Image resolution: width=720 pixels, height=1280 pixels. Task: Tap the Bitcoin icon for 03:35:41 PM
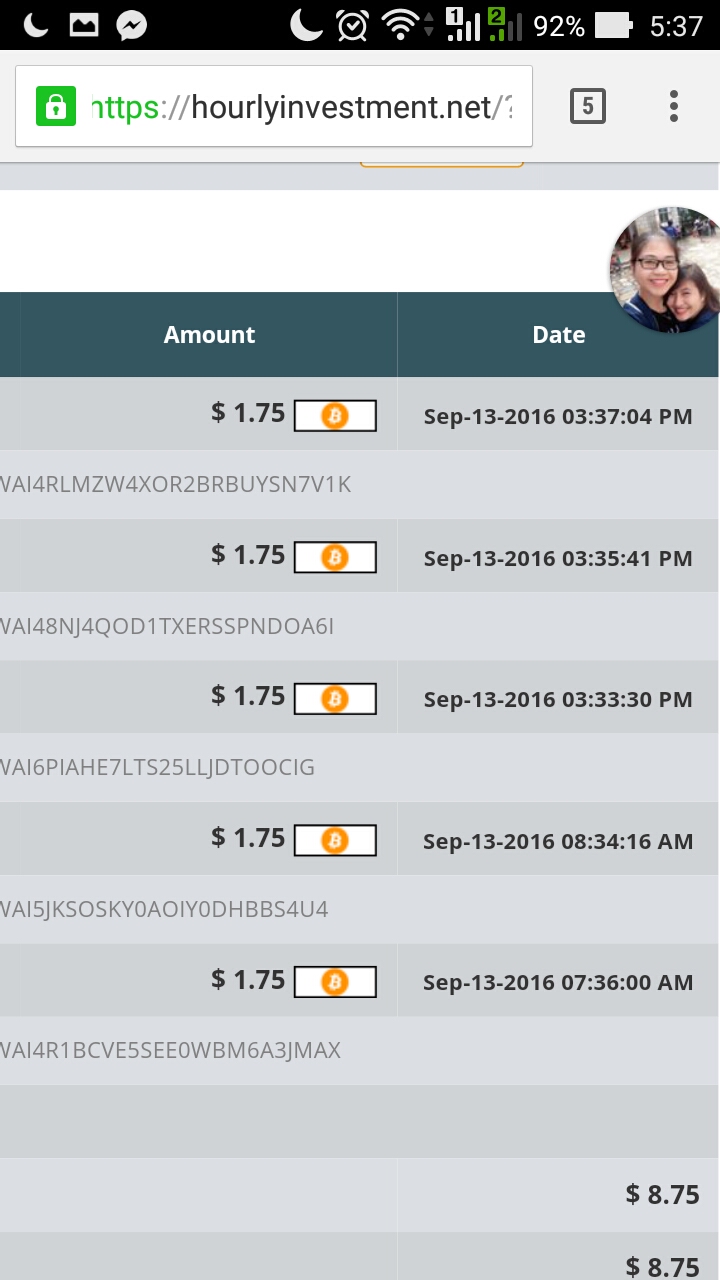[335, 557]
